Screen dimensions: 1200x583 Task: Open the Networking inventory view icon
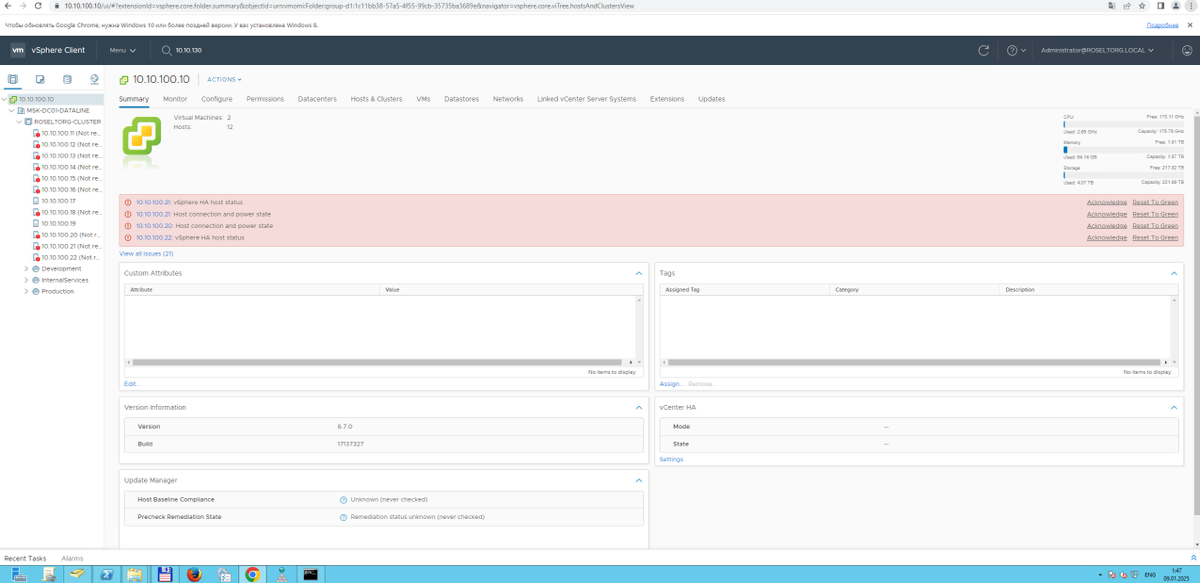click(x=94, y=79)
